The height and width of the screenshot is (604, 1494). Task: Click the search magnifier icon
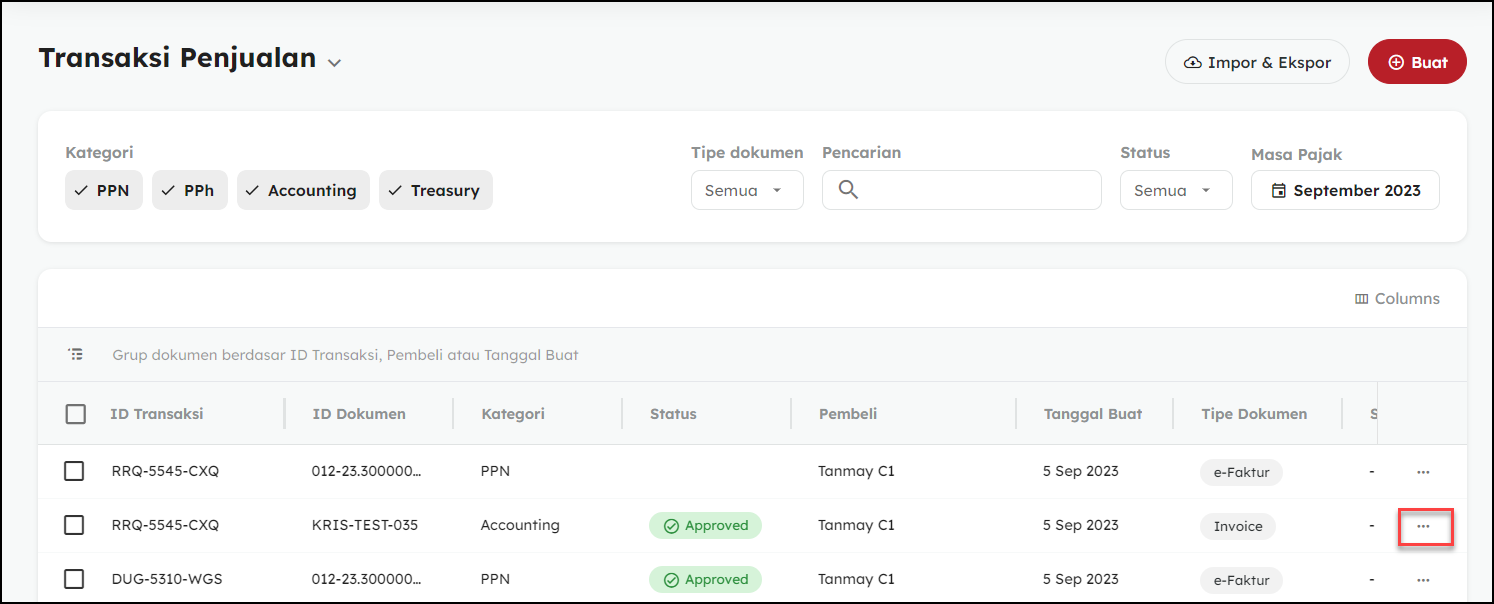(848, 190)
